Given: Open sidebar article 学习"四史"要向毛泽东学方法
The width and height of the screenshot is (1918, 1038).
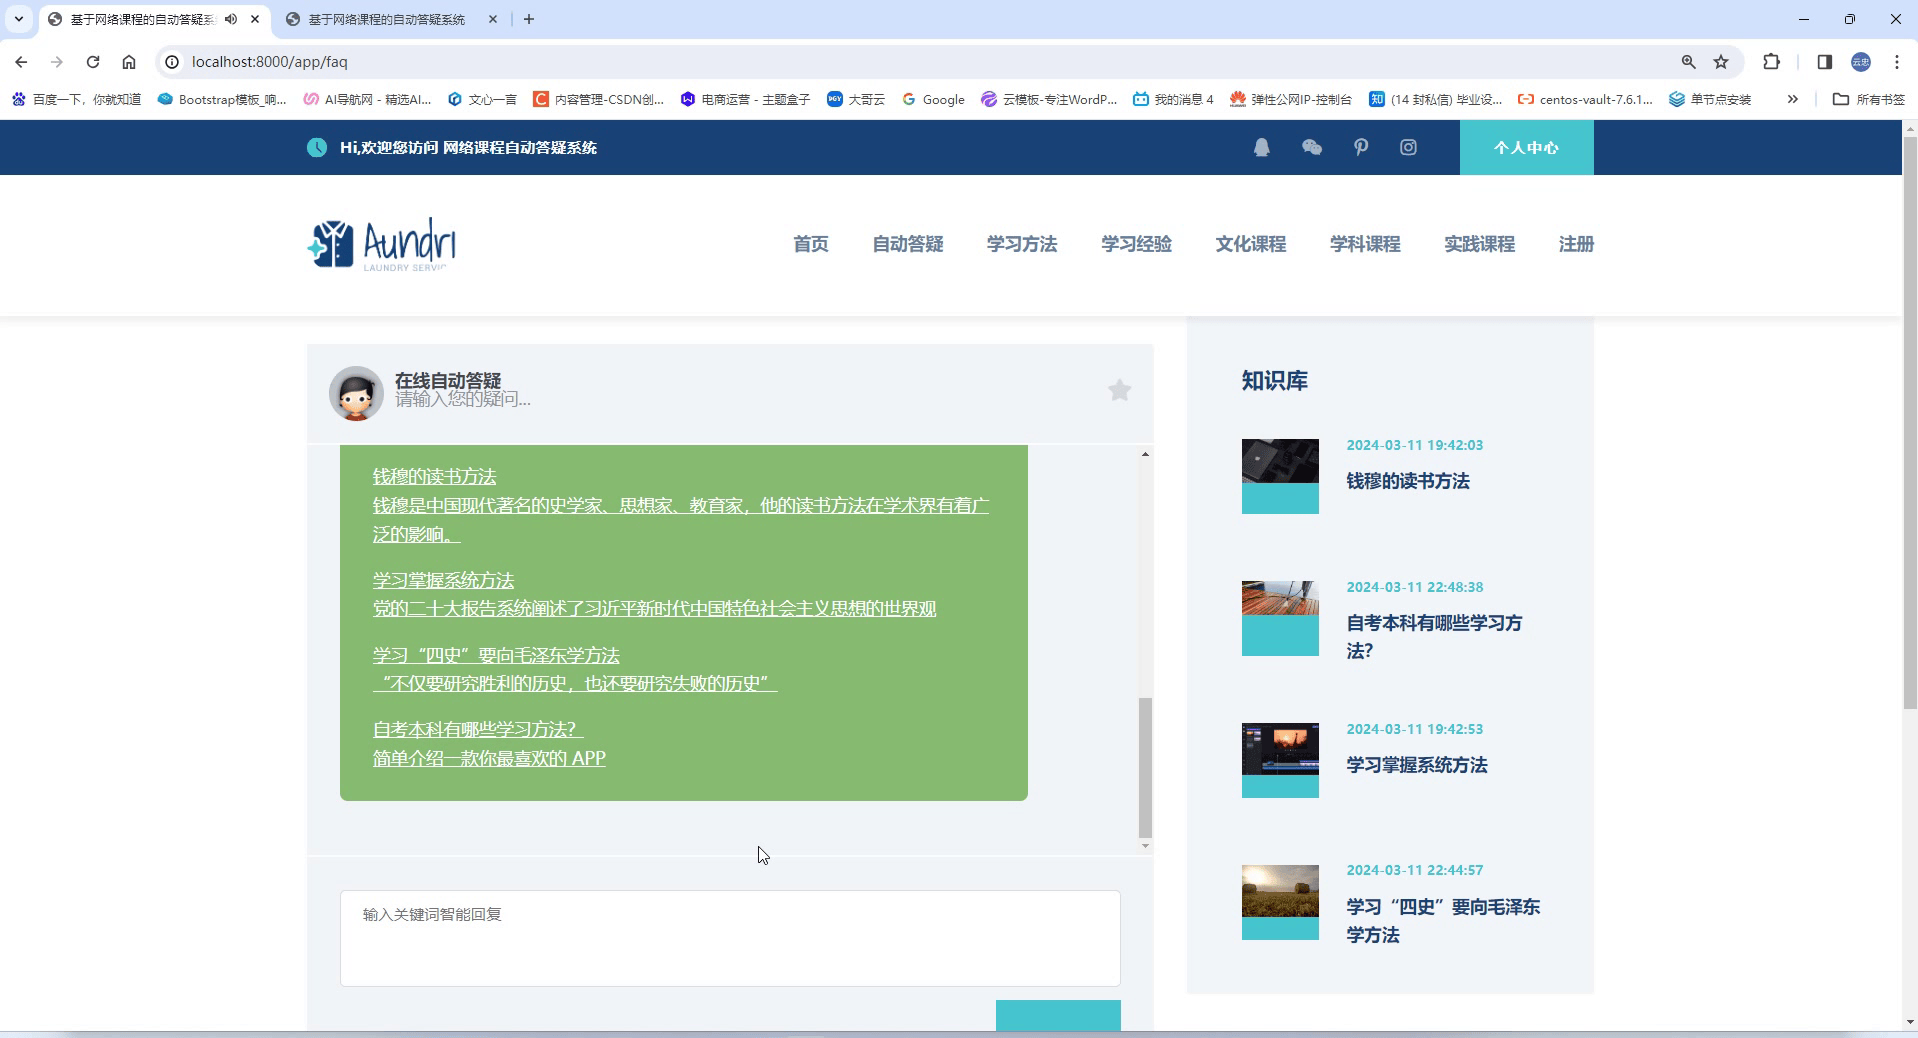Looking at the screenshot, I should [x=1443, y=921].
